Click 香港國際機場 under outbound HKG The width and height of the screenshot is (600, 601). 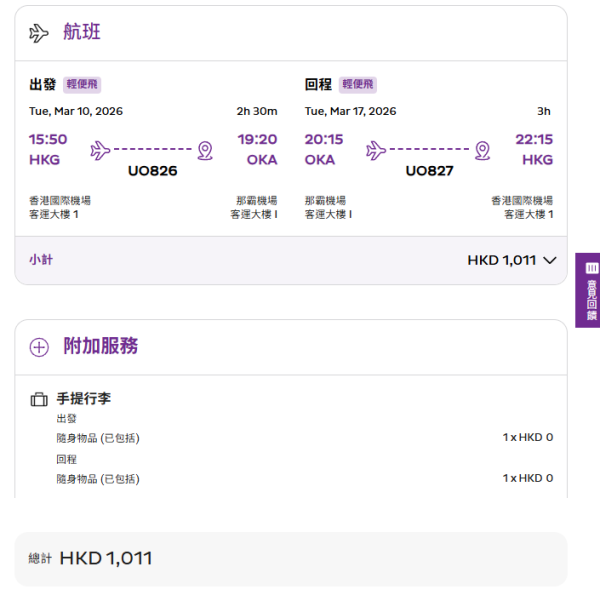[x=60, y=200]
